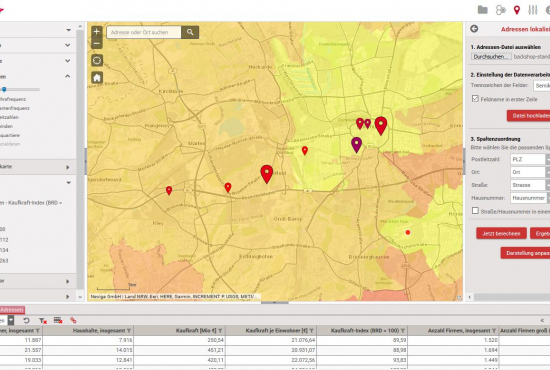Click table cell value 88,98
This screenshot has height=370, width=550.
(399, 350)
